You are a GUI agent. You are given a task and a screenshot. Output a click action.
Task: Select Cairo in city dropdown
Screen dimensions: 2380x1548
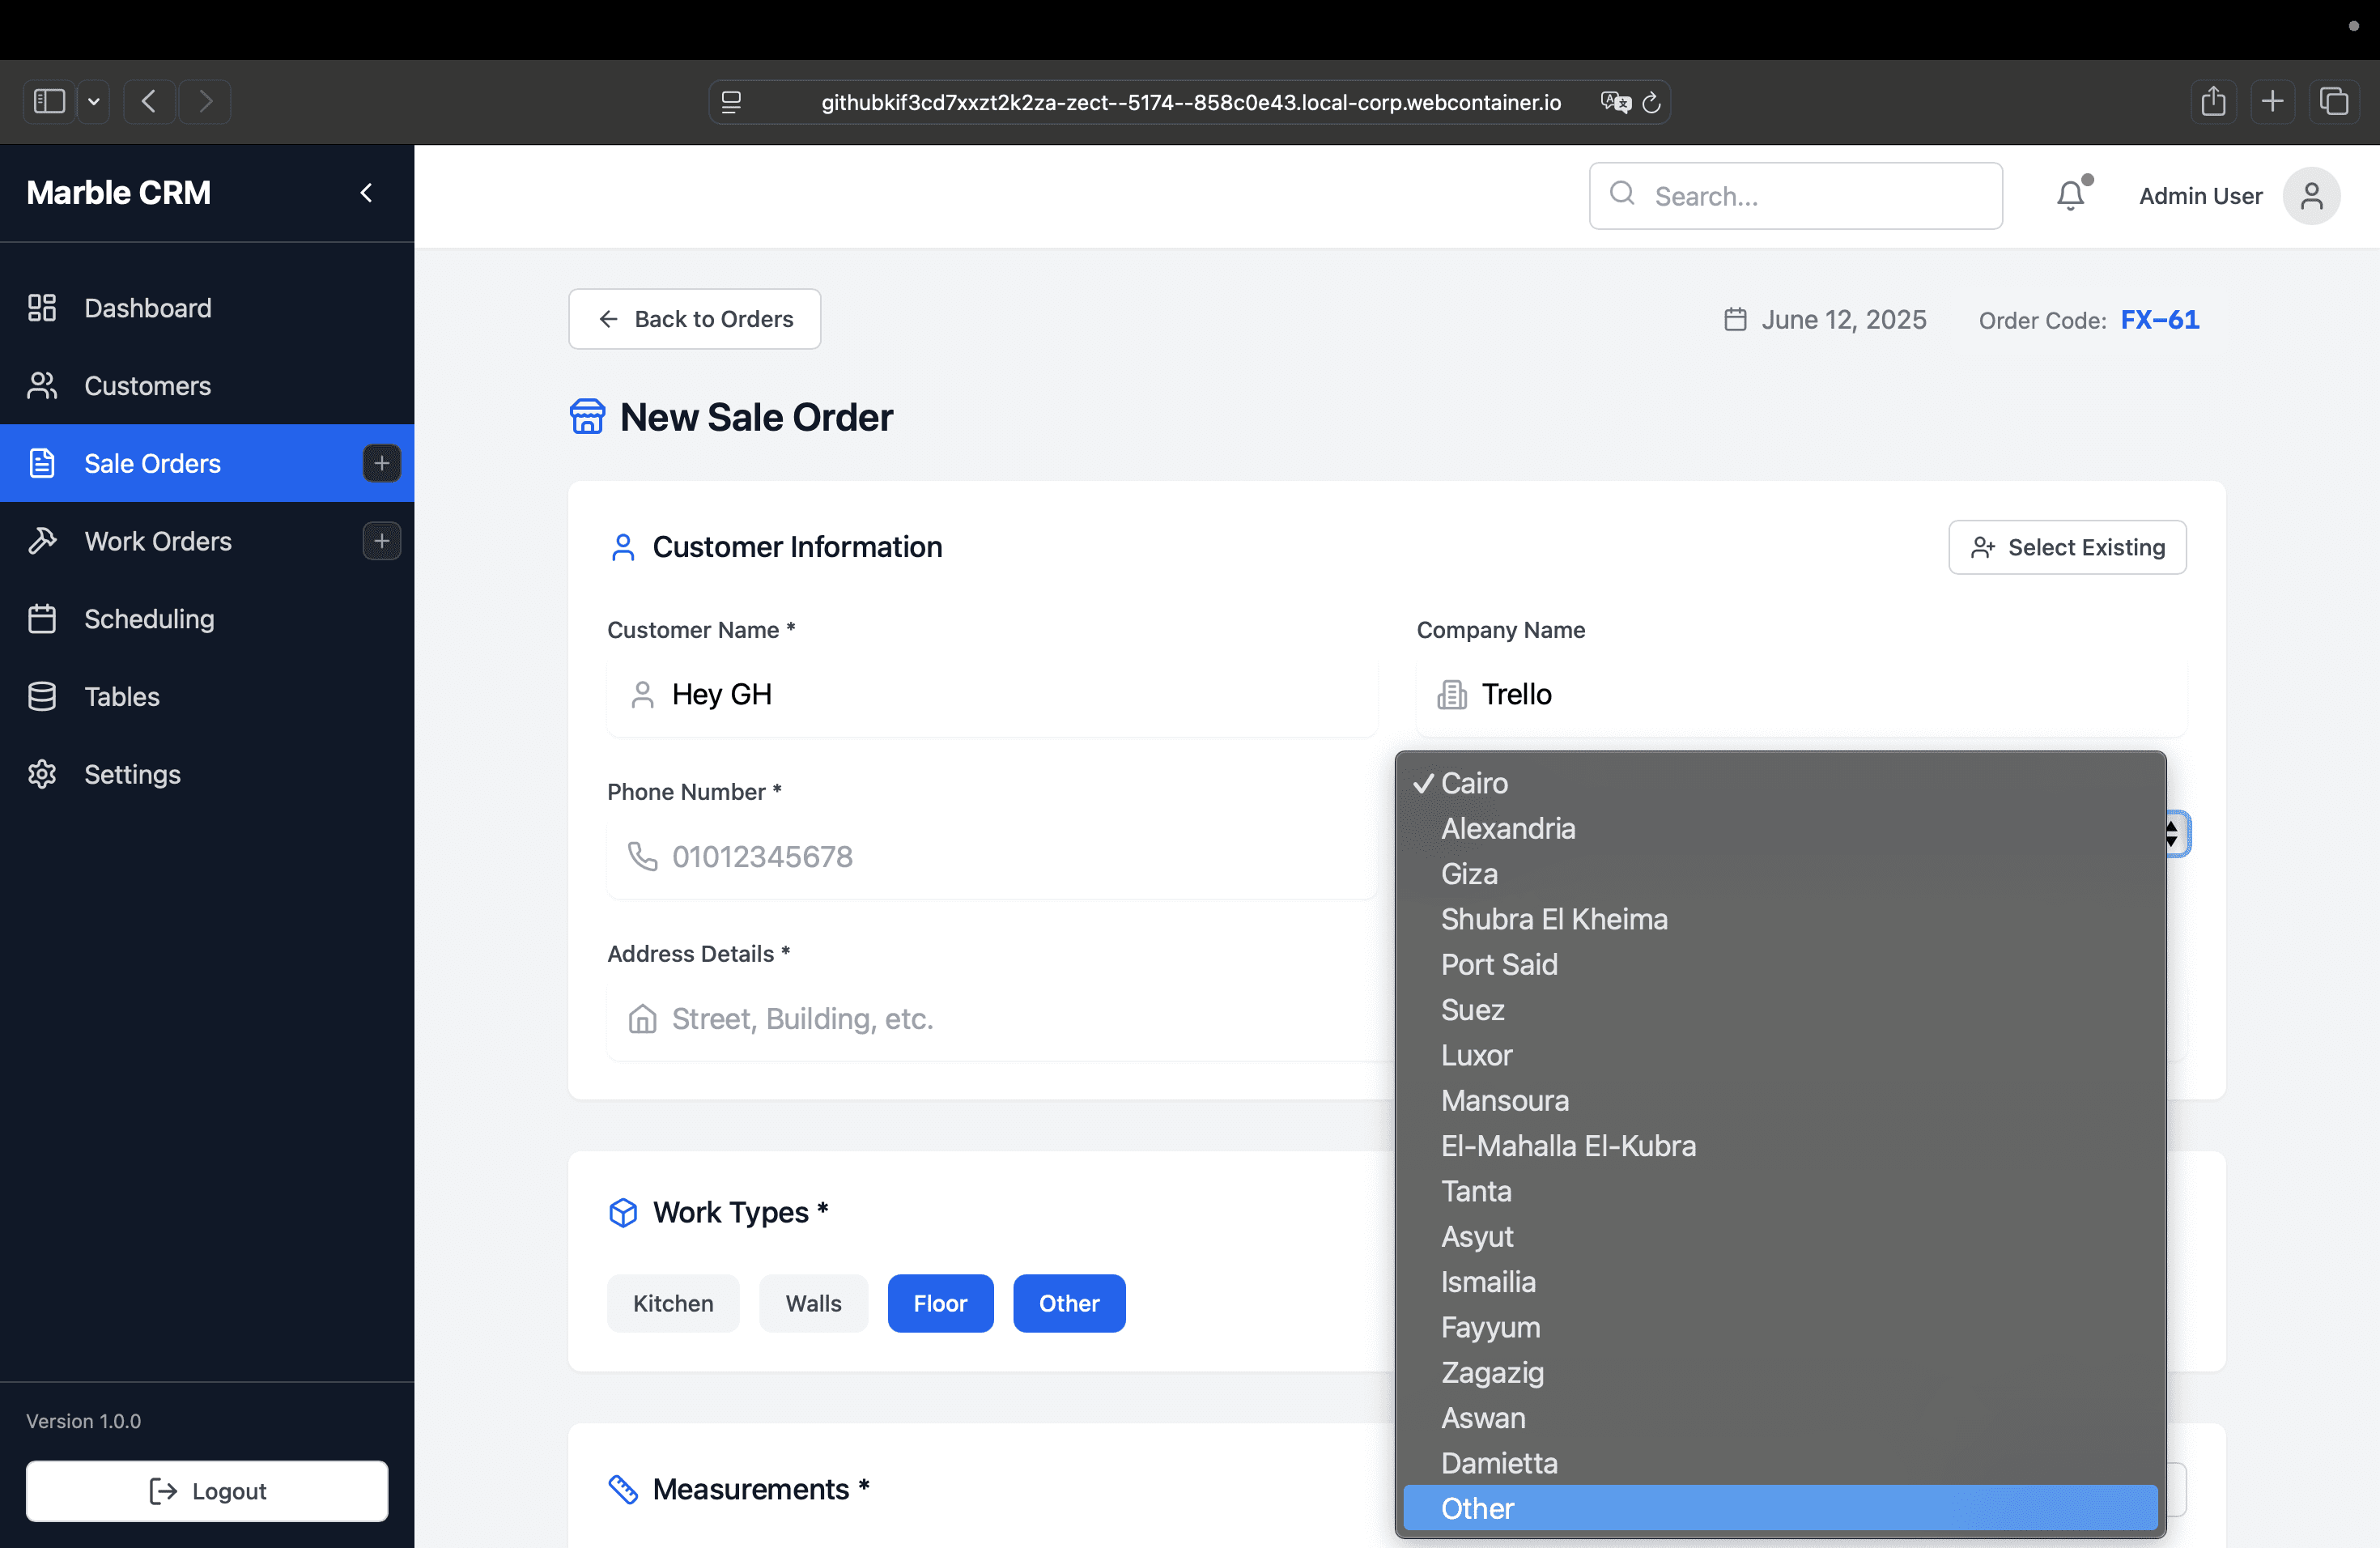click(1780, 783)
